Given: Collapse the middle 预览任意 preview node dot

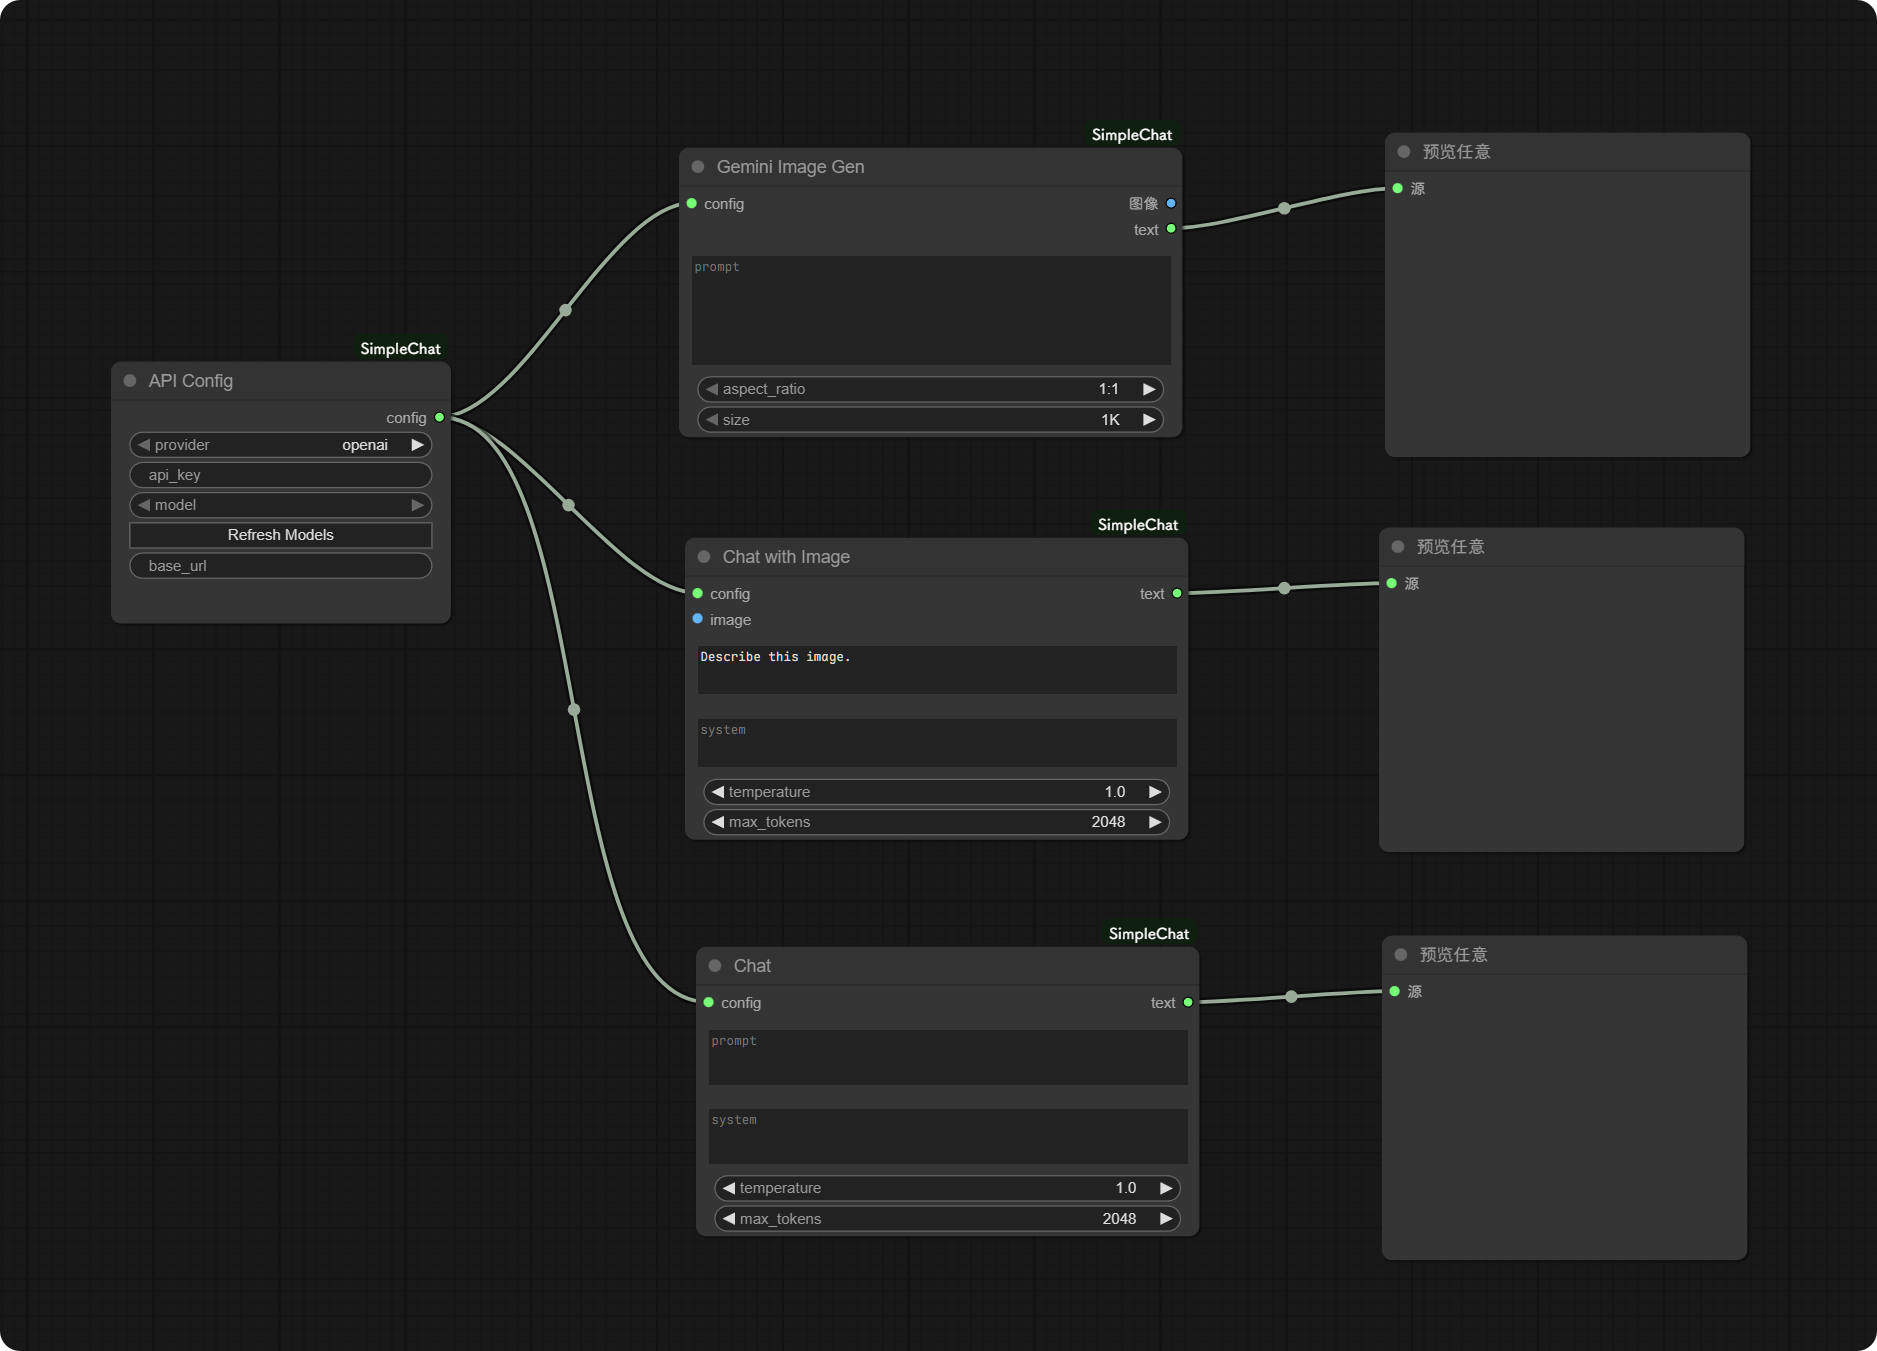Looking at the screenshot, I should pos(1398,547).
